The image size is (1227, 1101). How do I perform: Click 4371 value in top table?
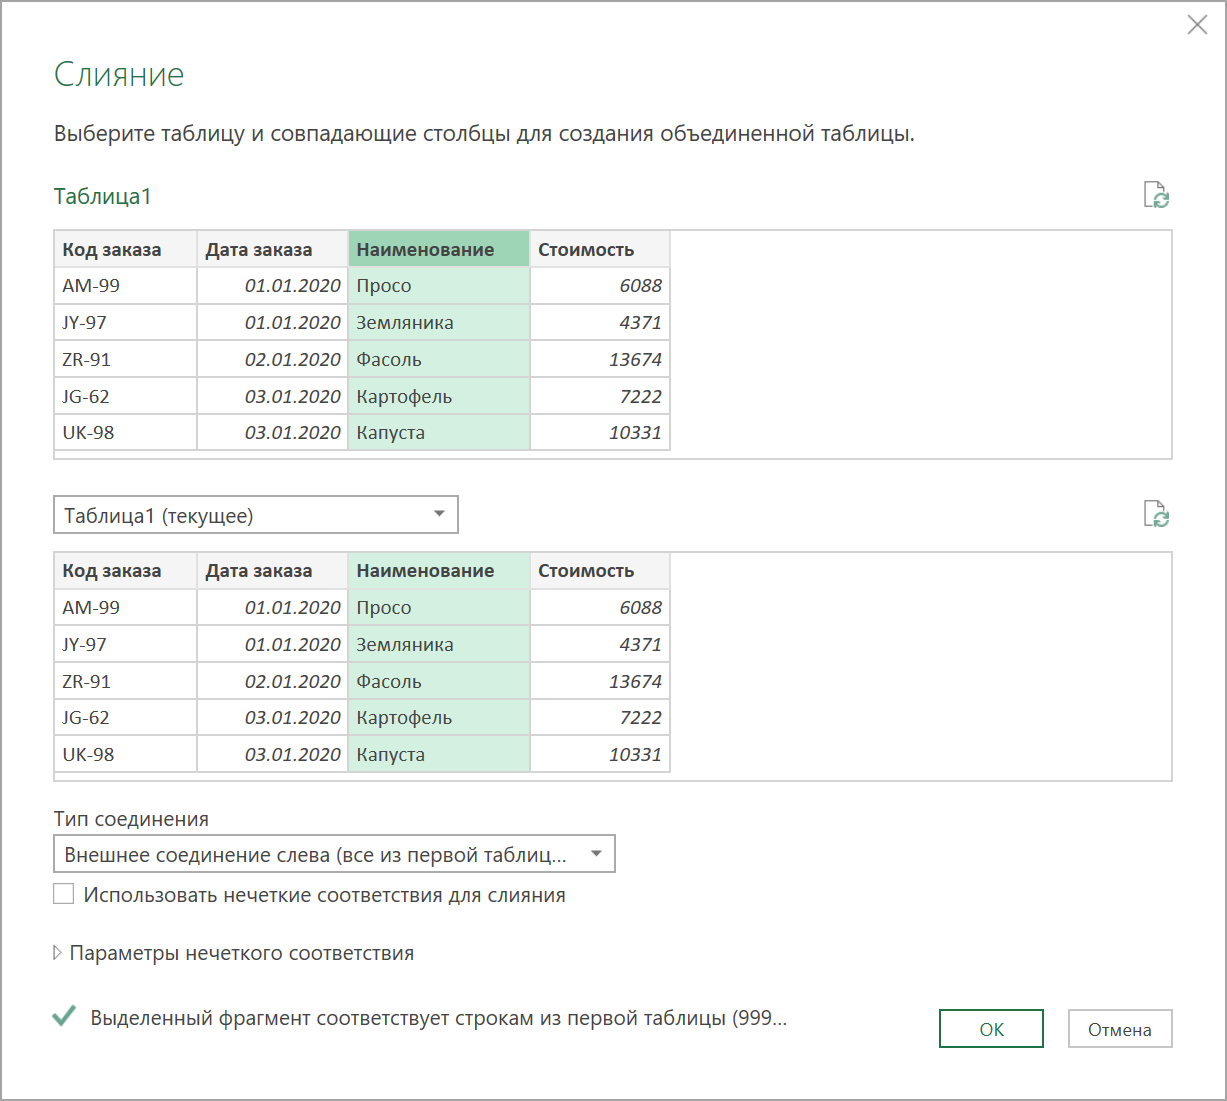tap(600, 323)
